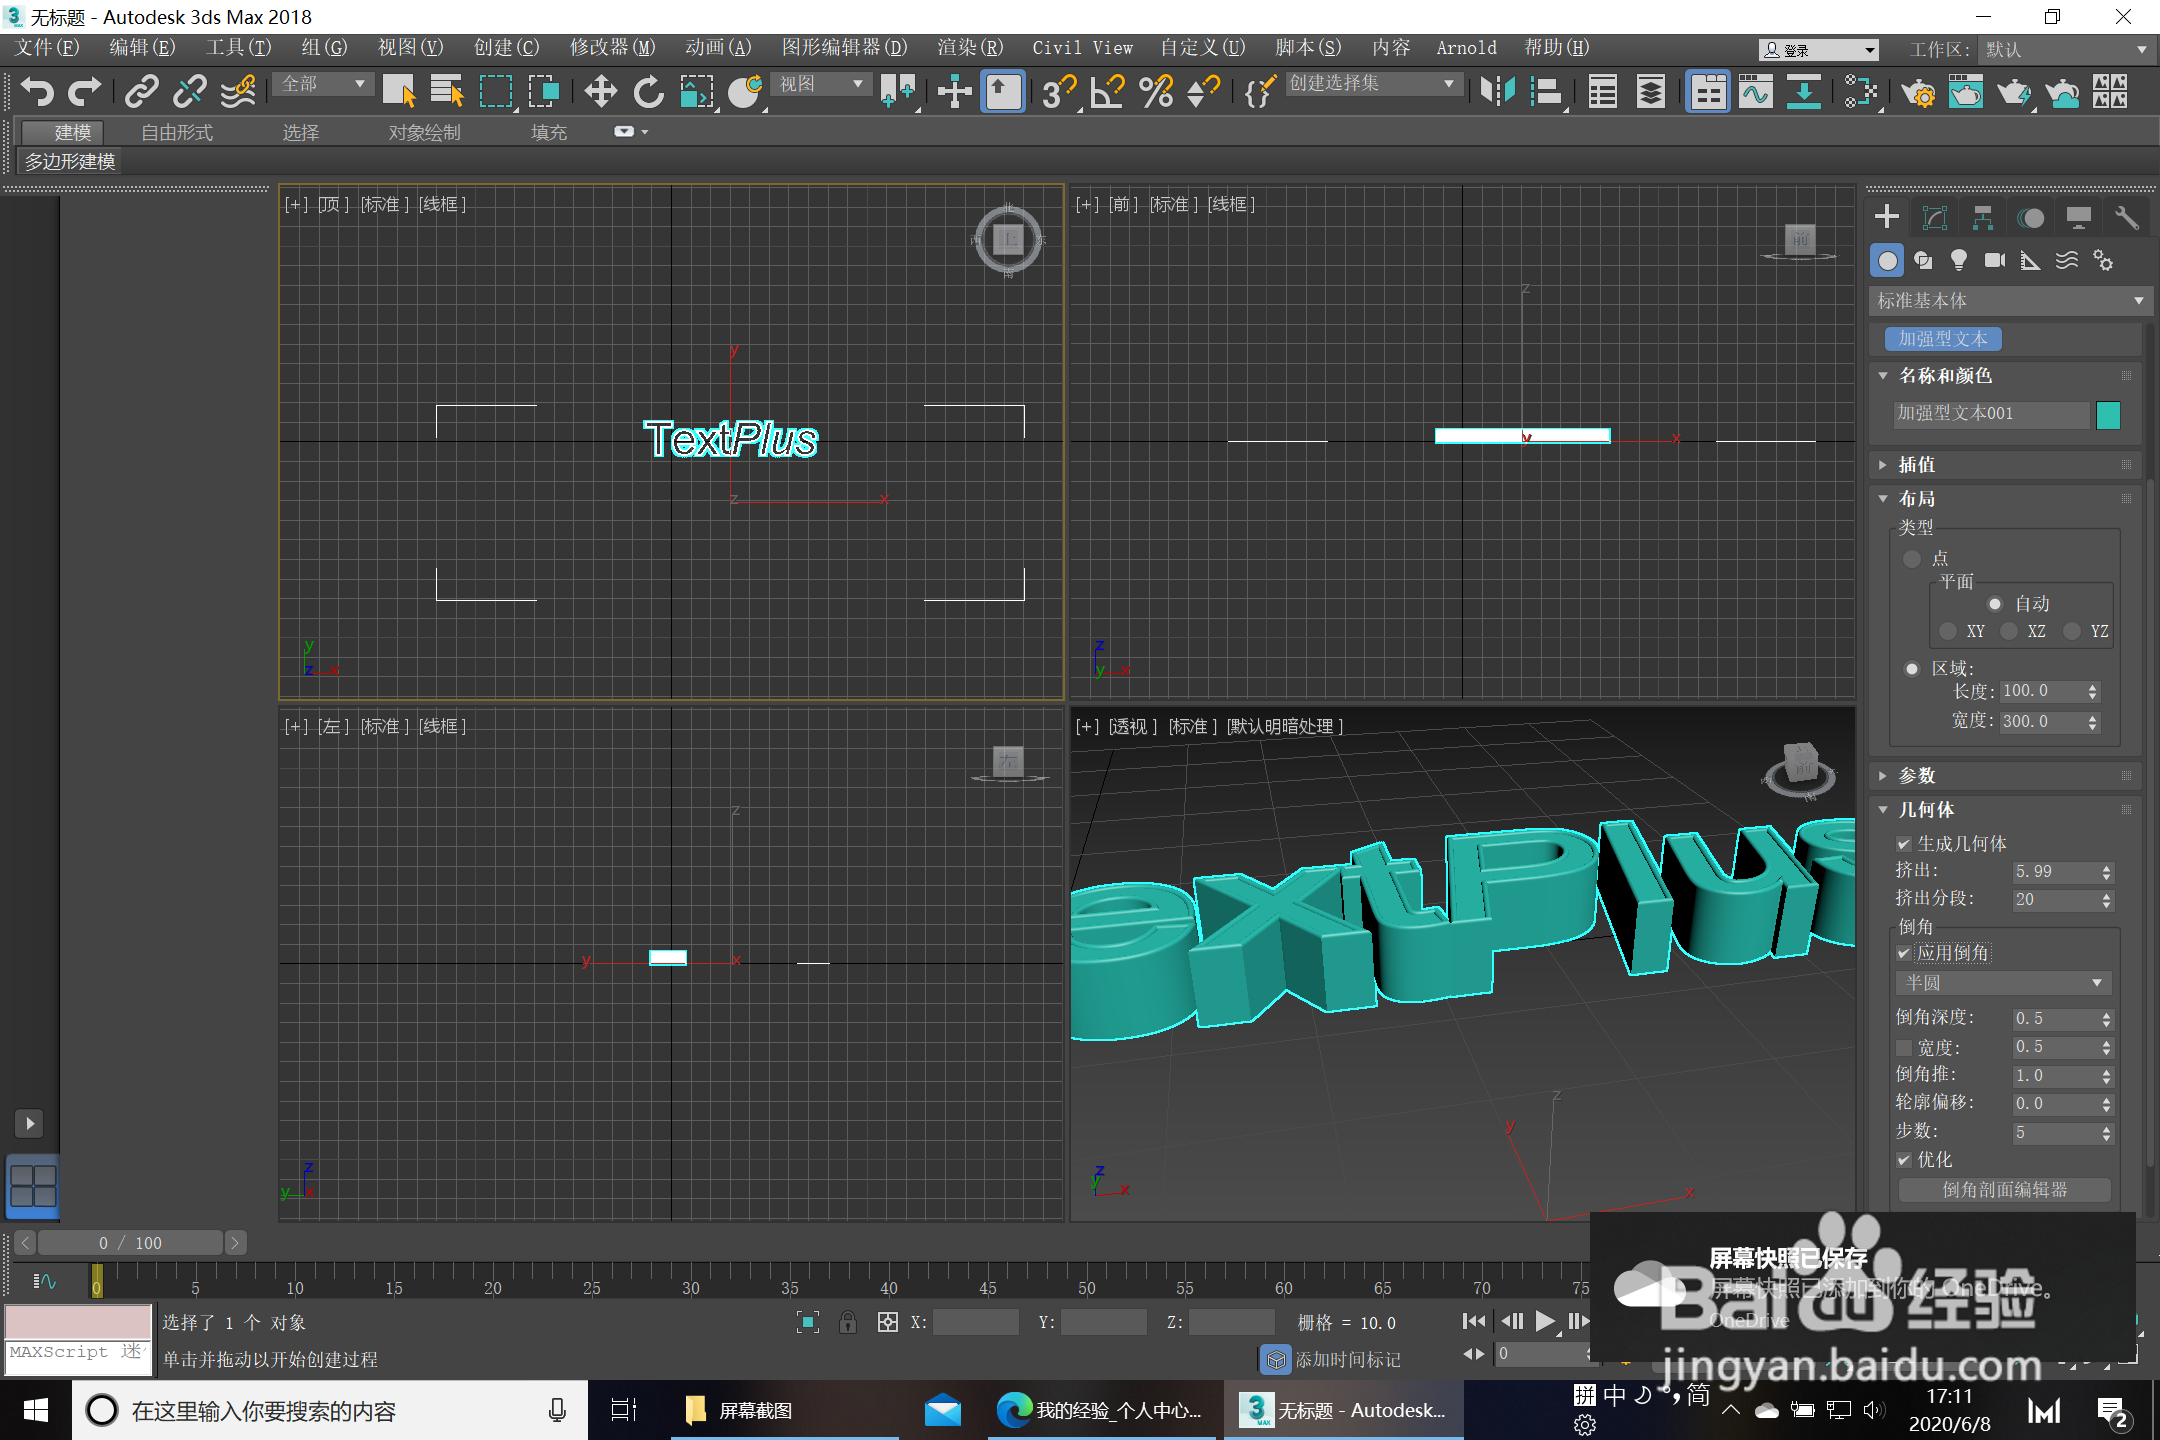Viewport: 2160px width, 1440px height.
Task: Click the 加强型文本 object button
Action: click(x=1942, y=339)
